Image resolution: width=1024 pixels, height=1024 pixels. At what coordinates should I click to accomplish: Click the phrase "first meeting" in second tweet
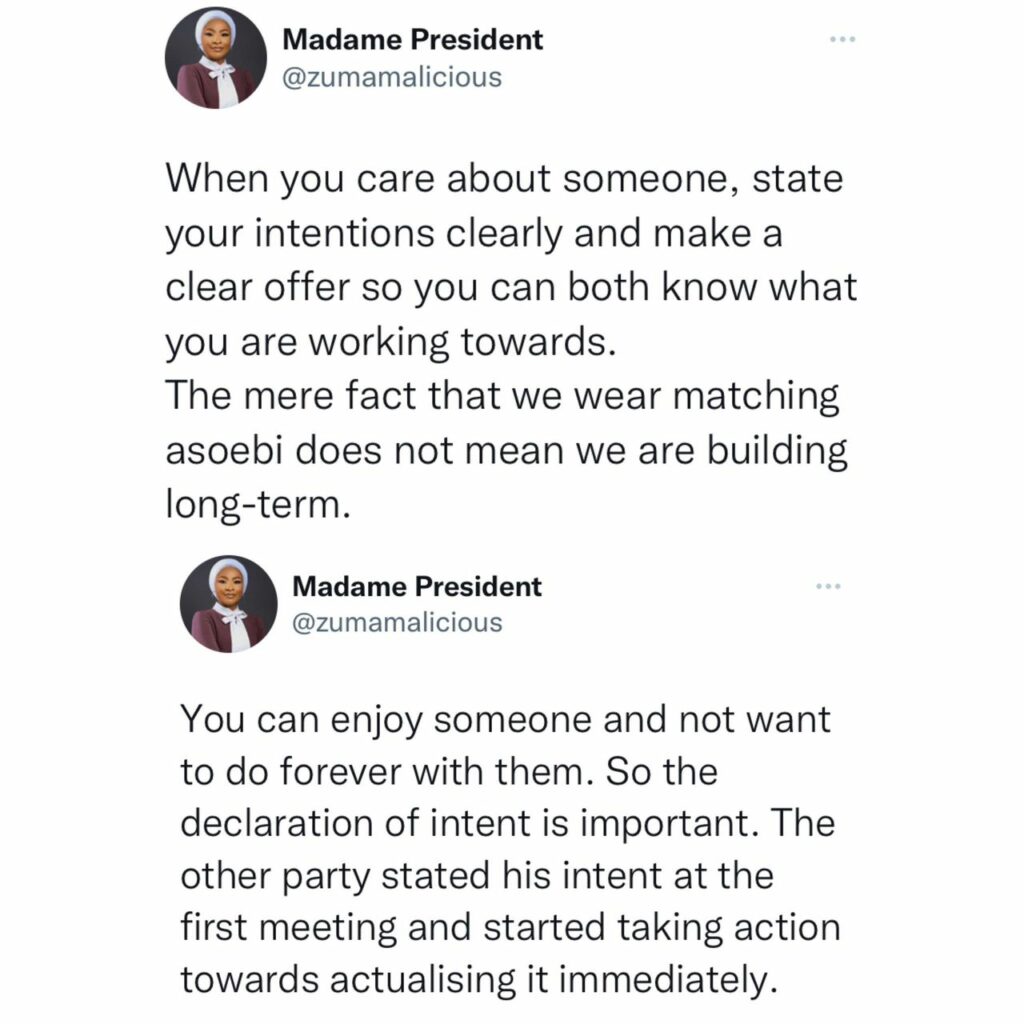289,927
